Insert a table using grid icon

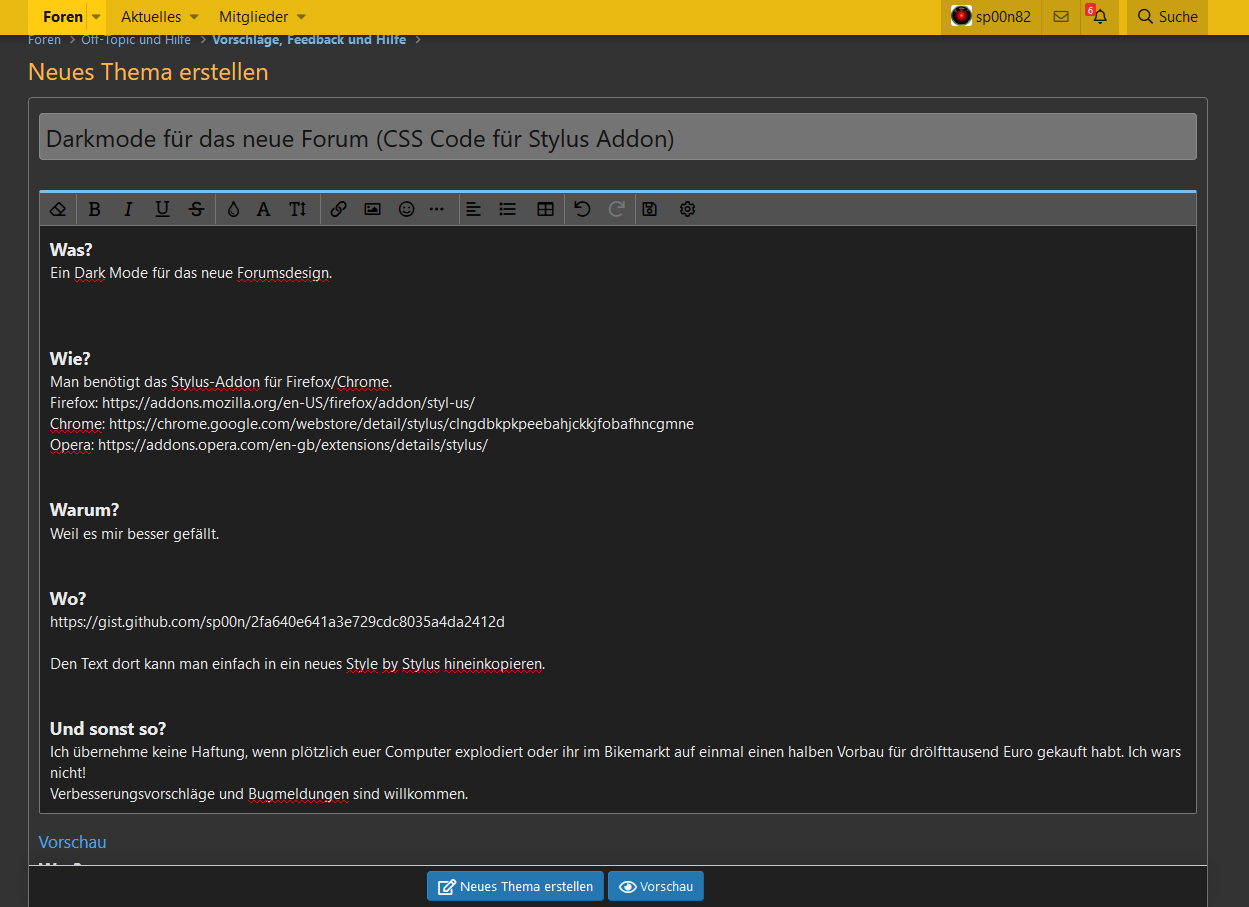pos(545,209)
